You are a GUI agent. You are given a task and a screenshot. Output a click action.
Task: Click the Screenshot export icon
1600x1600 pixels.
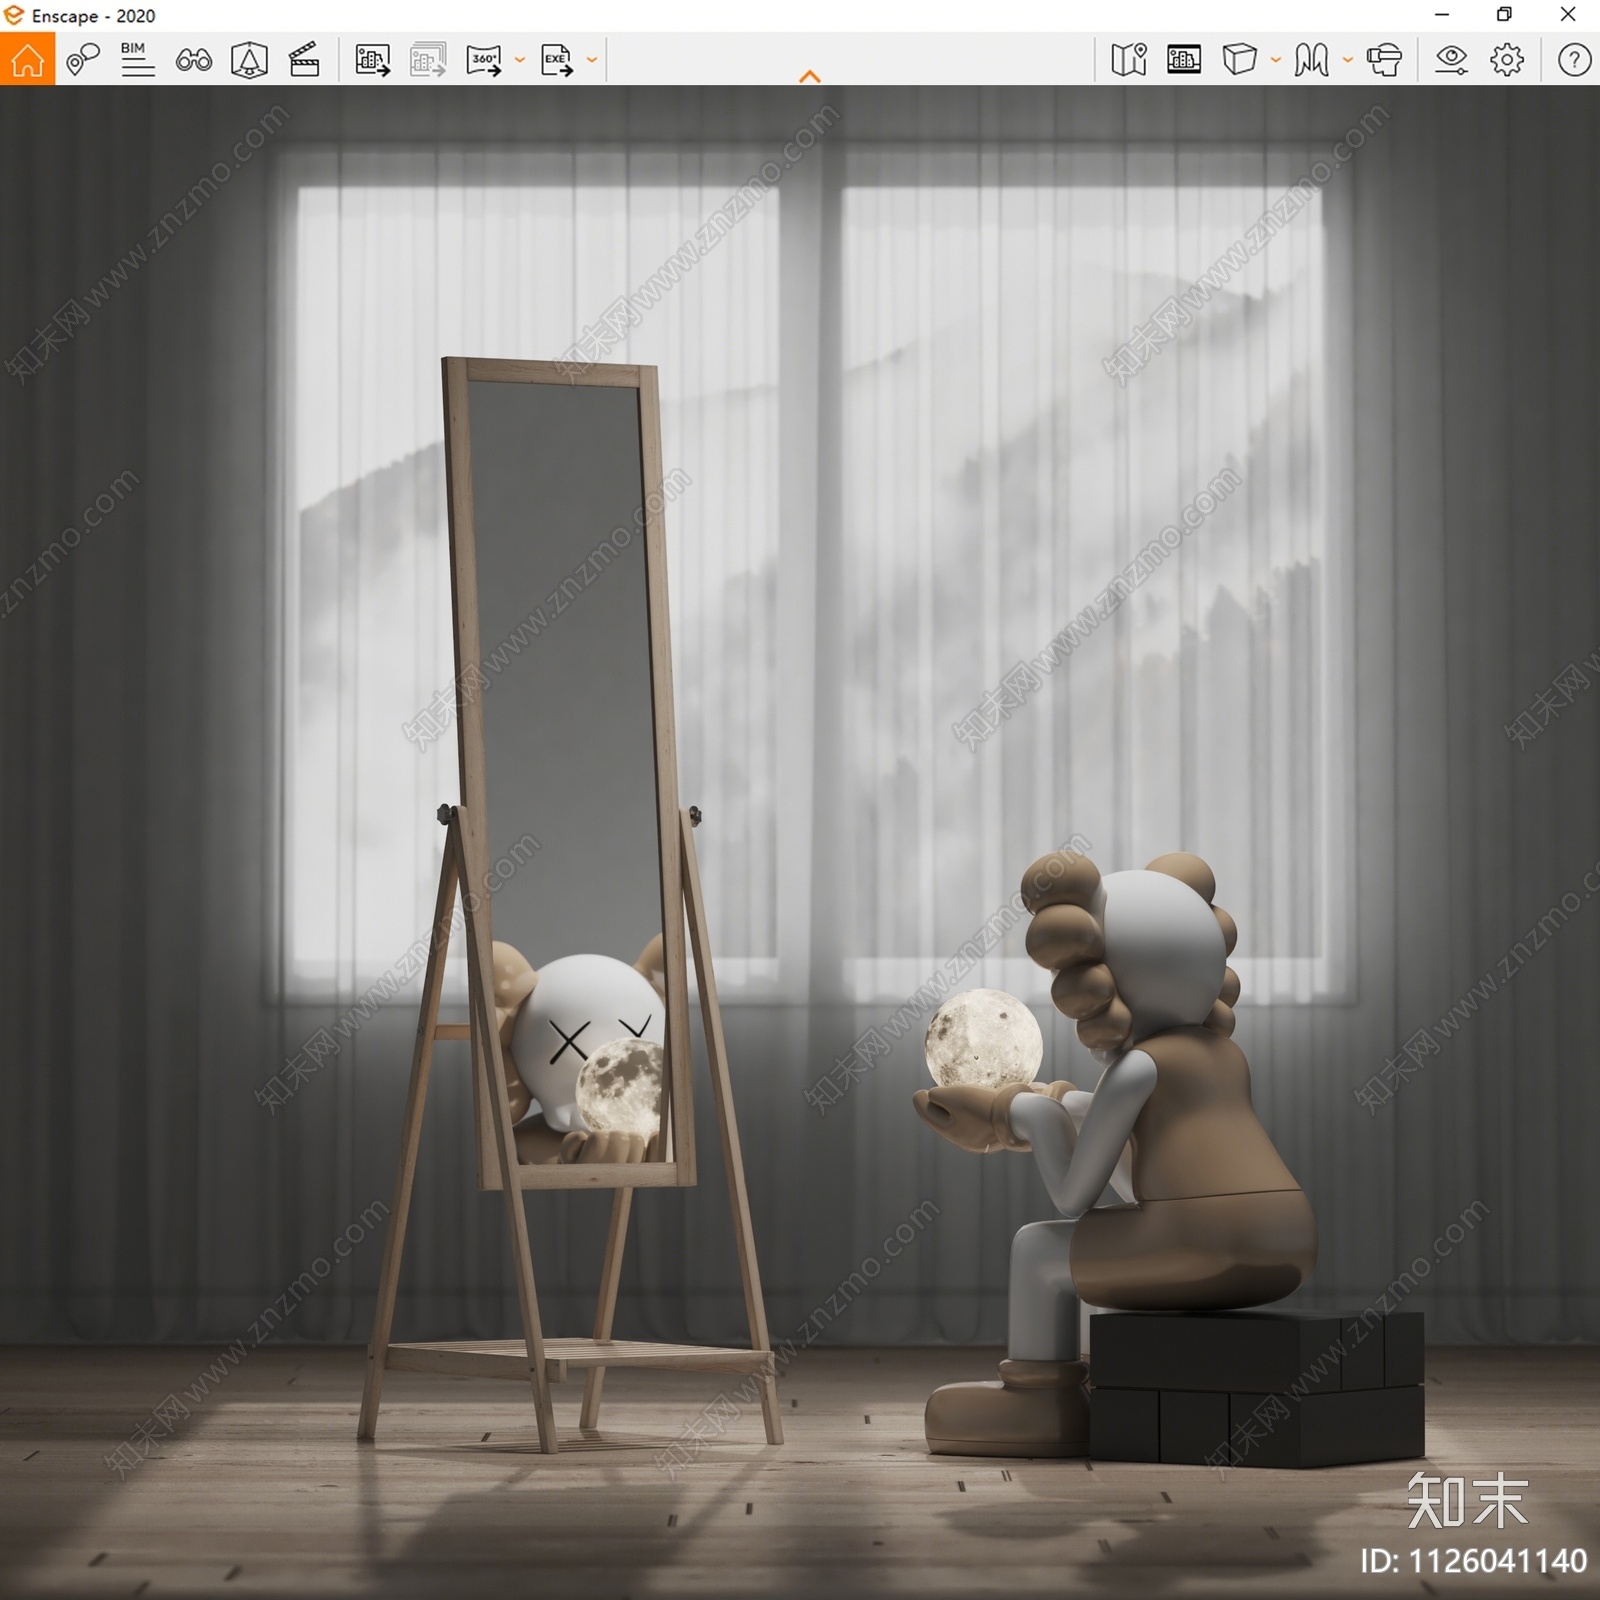372,60
